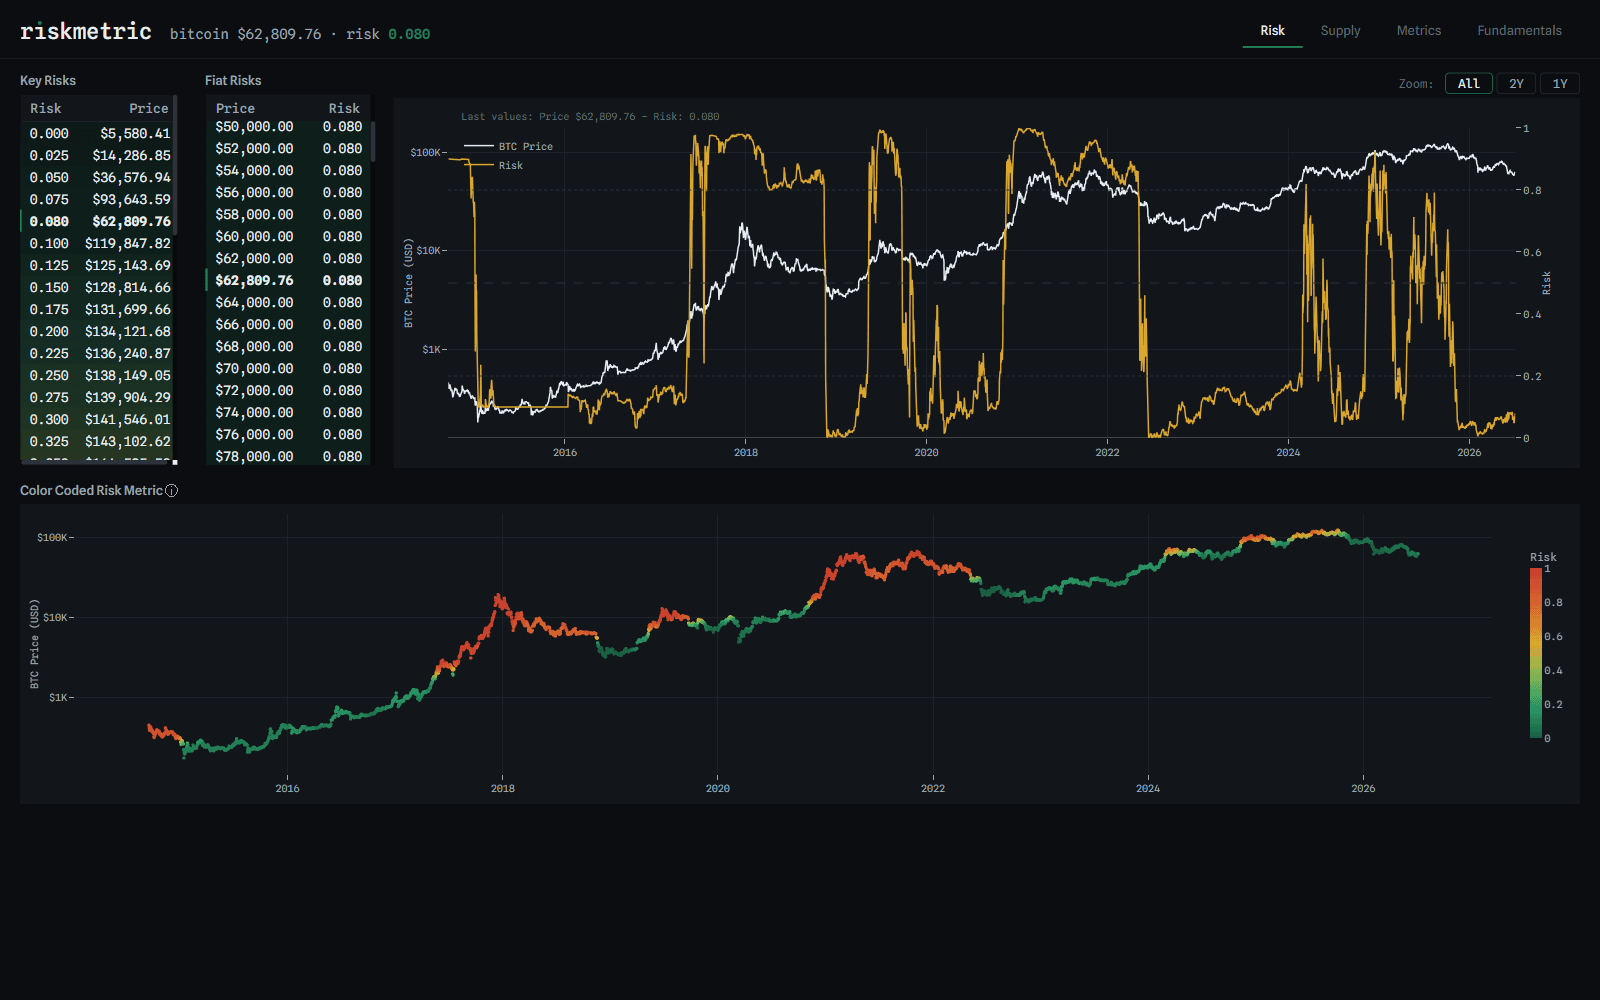Select Fiat Risks row $54,000.00
The image size is (1600, 1000).
pyautogui.click(x=288, y=171)
